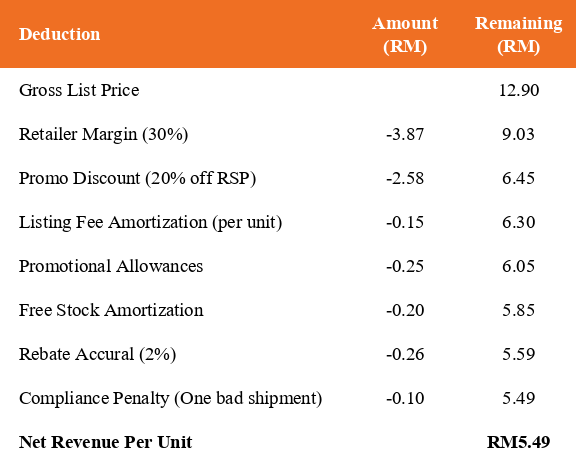Select the 12.90 gross list price value
This screenshot has width=576, height=464.
[519, 90]
